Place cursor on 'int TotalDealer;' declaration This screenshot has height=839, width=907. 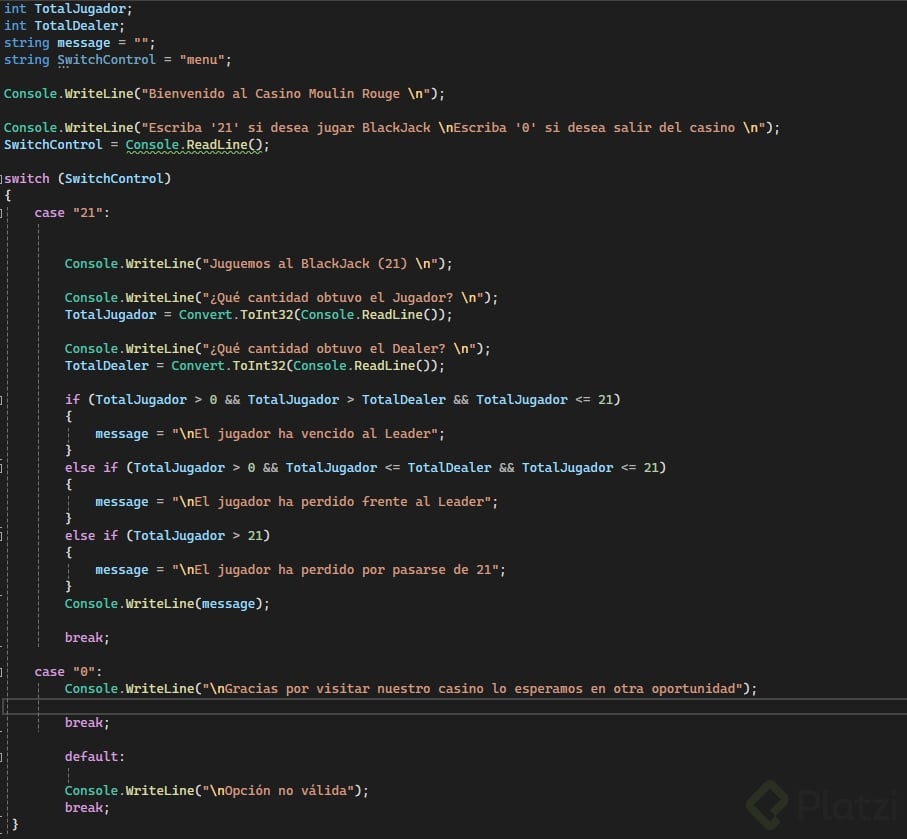[x=64, y=25]
